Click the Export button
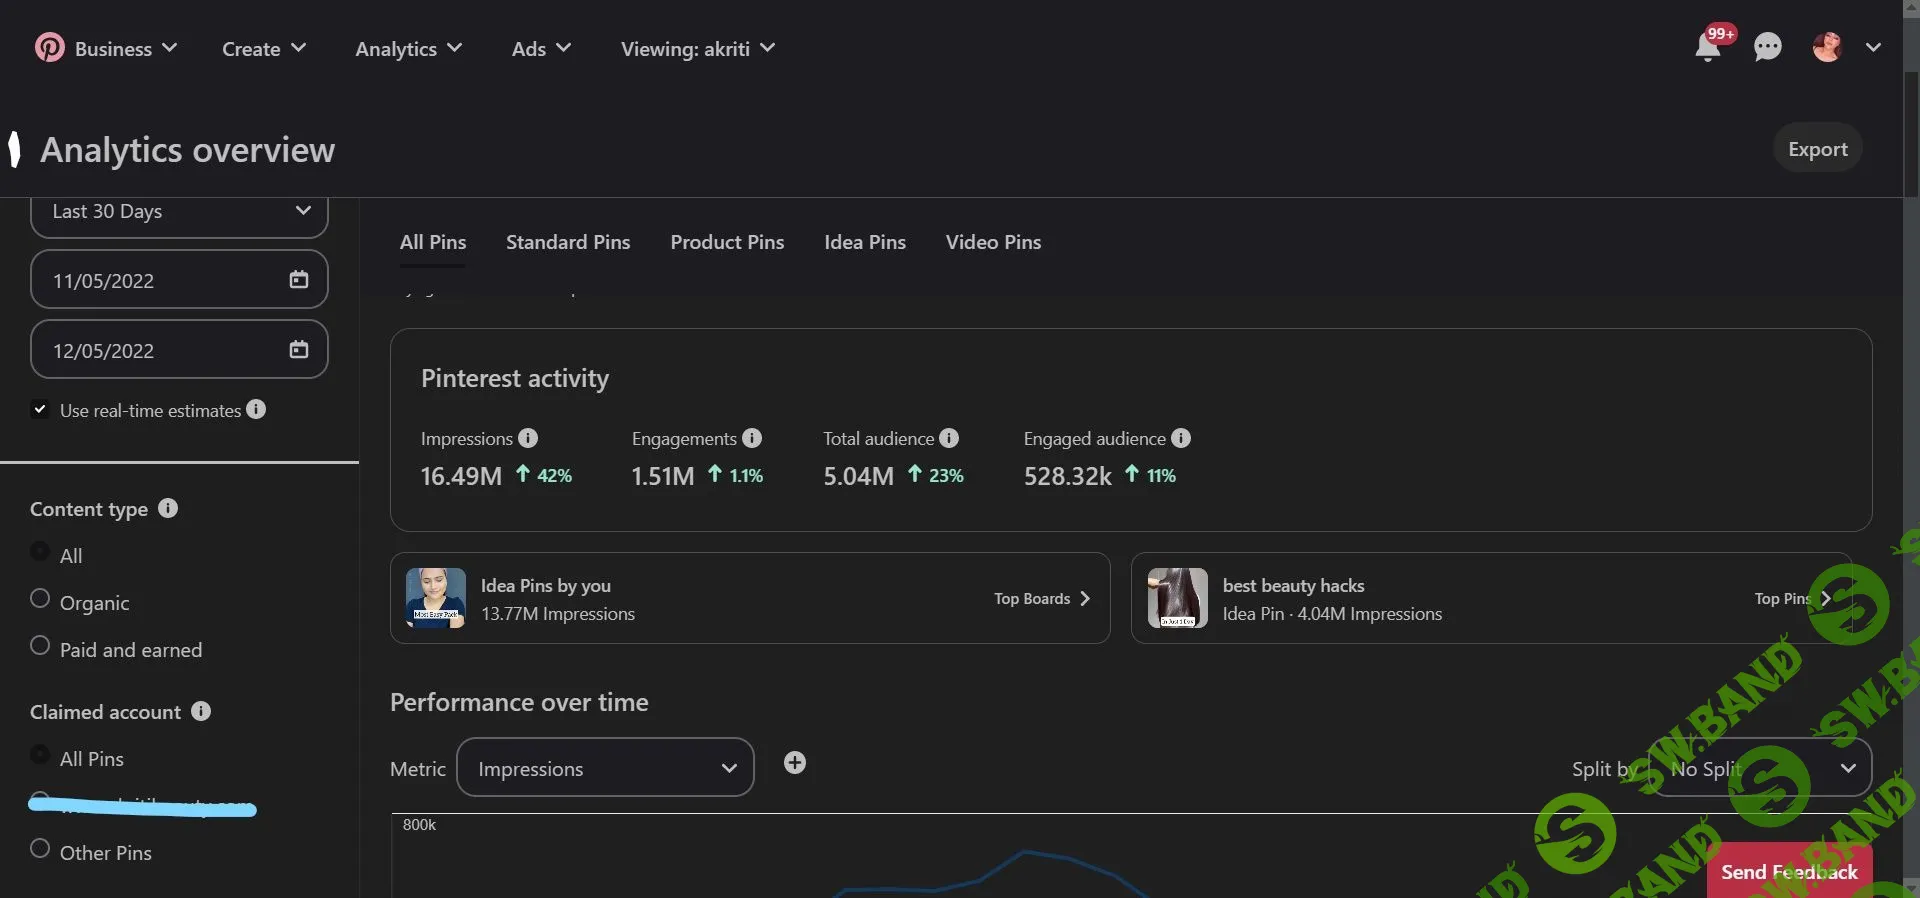 pyautogui.click(x=1817, y=149)
